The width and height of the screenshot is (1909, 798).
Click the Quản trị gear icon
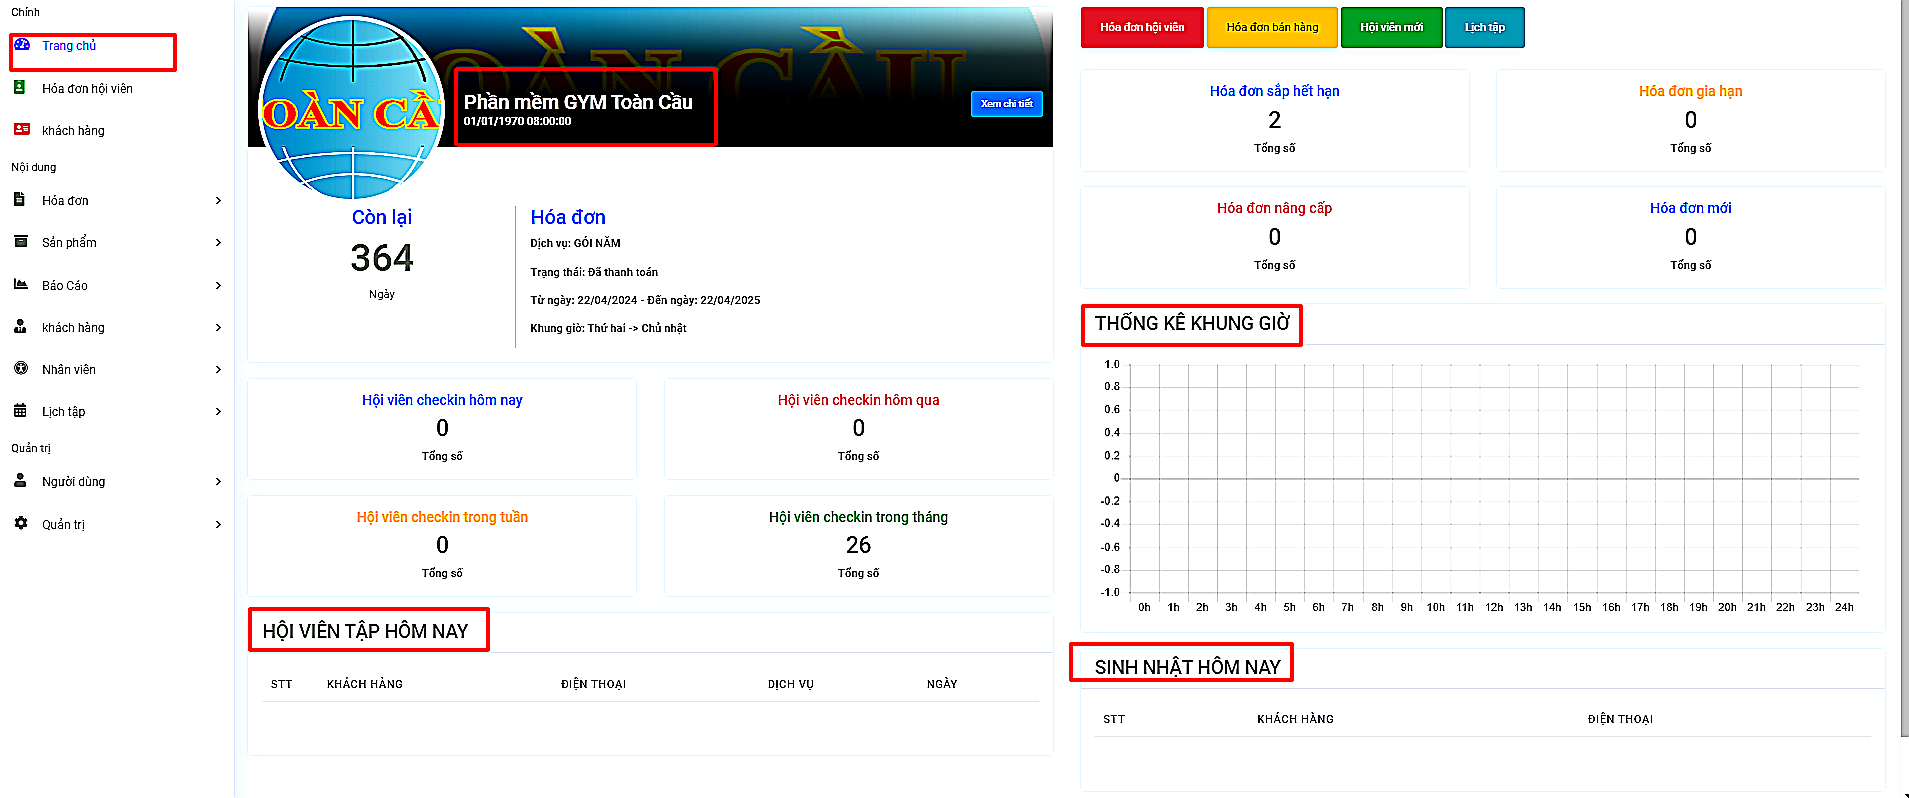click(20, 524)
